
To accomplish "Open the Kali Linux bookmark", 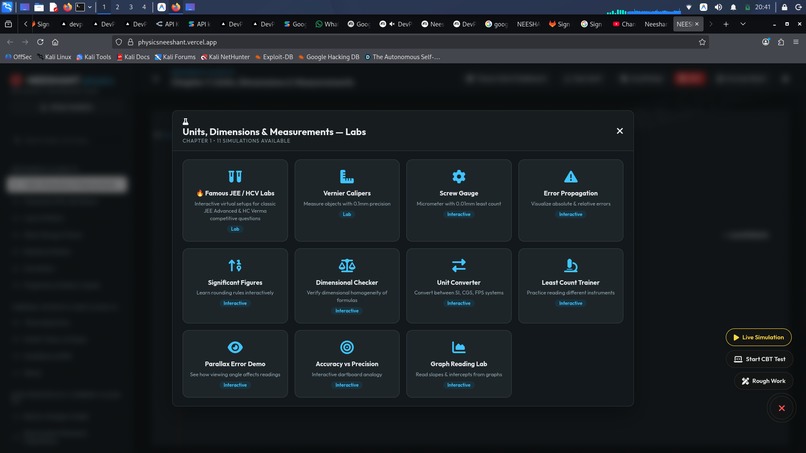I will click(x=54, y=57).
